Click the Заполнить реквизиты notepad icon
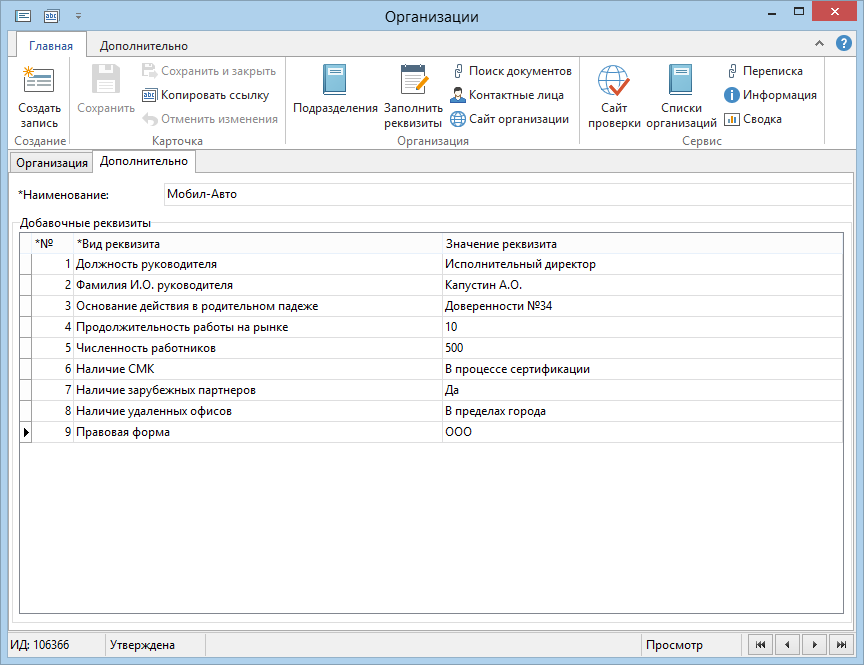 point(414,80)
